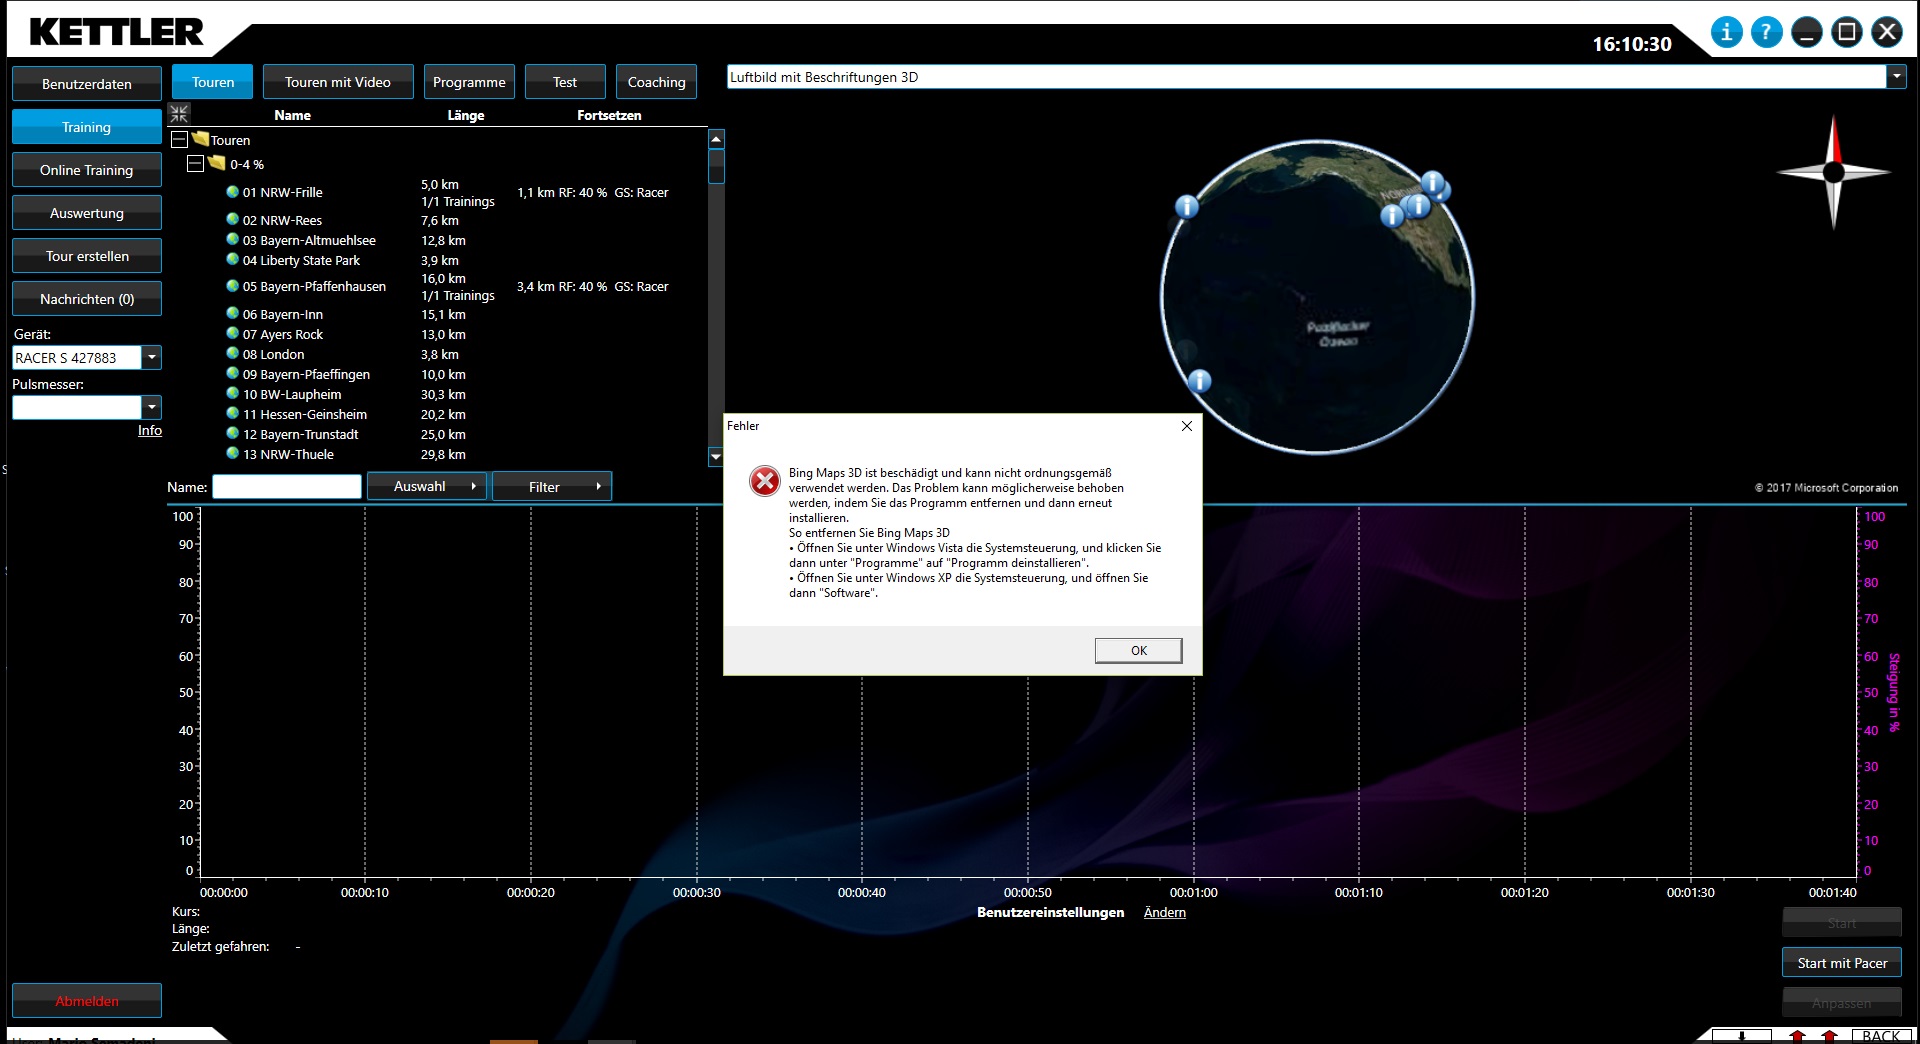1920x1044 pixels.
Task: Select Training in the sidebar
Action: [x=87, y=127]
